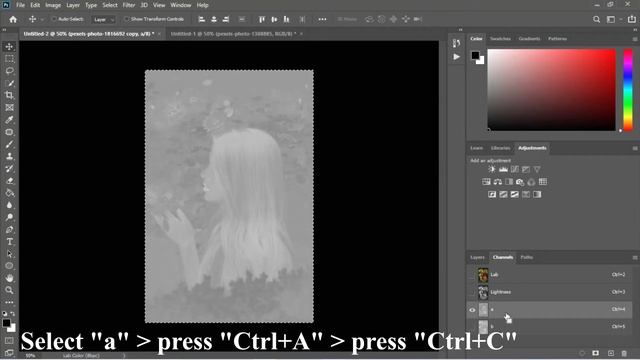
Task: Collapse the right panels double-arrow
Action: click(635, 30)
